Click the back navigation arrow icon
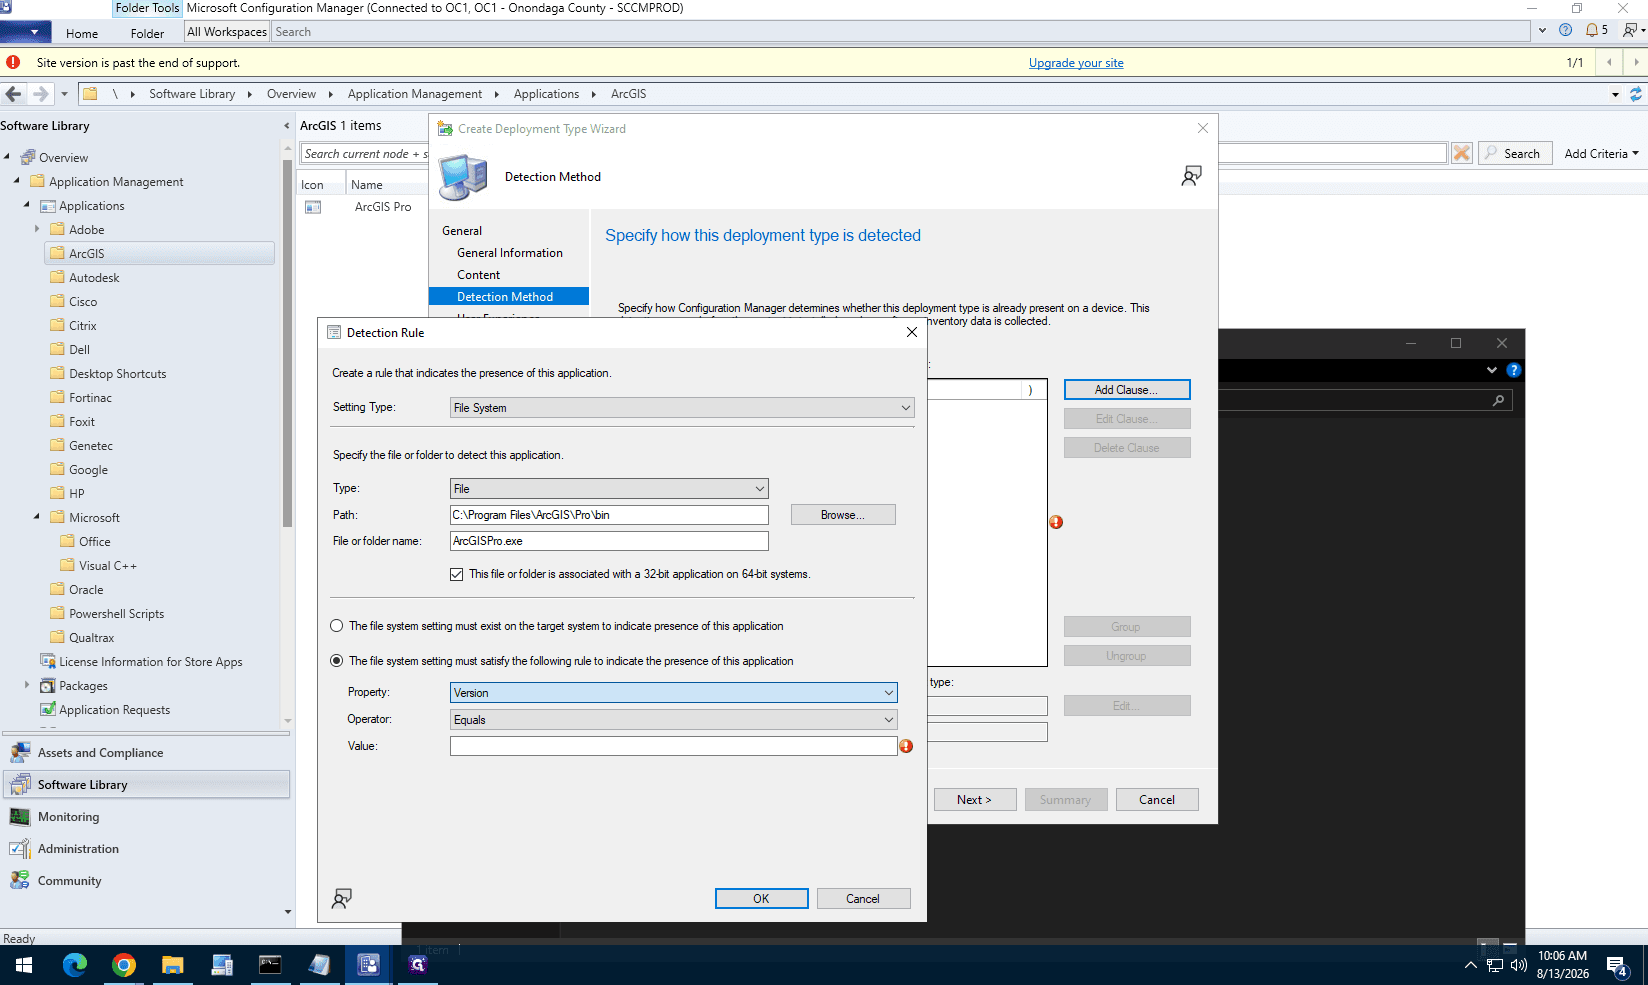 point(13,94)
